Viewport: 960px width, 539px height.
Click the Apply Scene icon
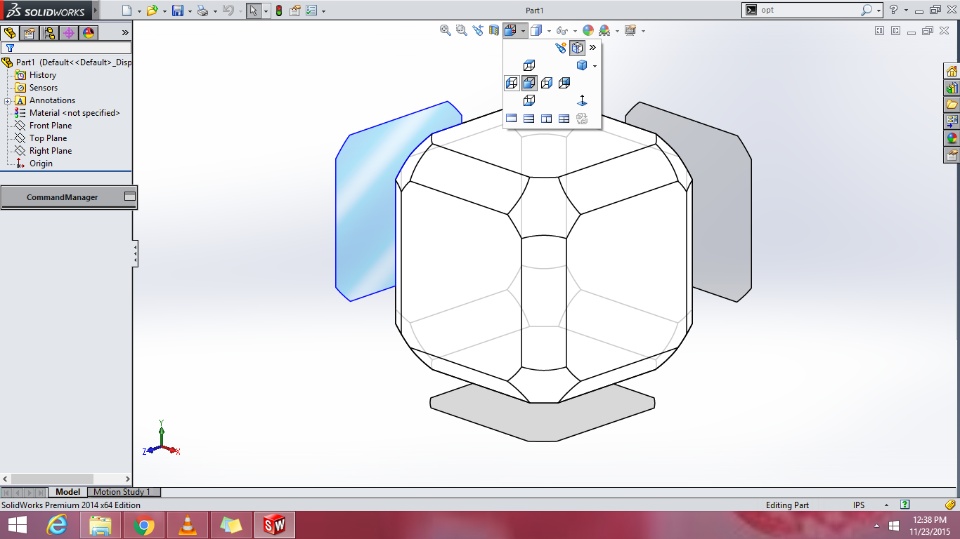coord(605,30)
